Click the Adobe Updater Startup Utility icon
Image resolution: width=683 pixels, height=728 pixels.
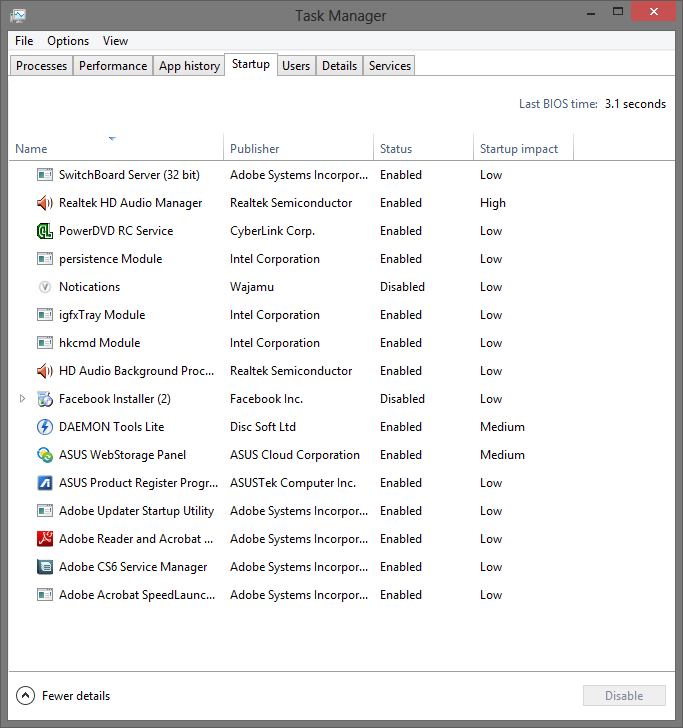pos(45,511)
